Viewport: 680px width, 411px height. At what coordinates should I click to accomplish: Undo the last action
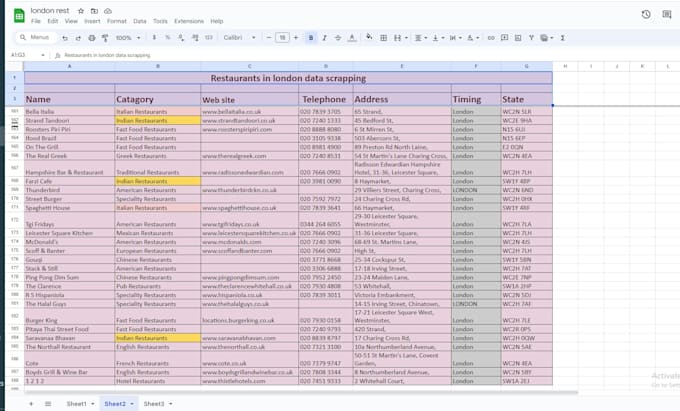(65, 38)
